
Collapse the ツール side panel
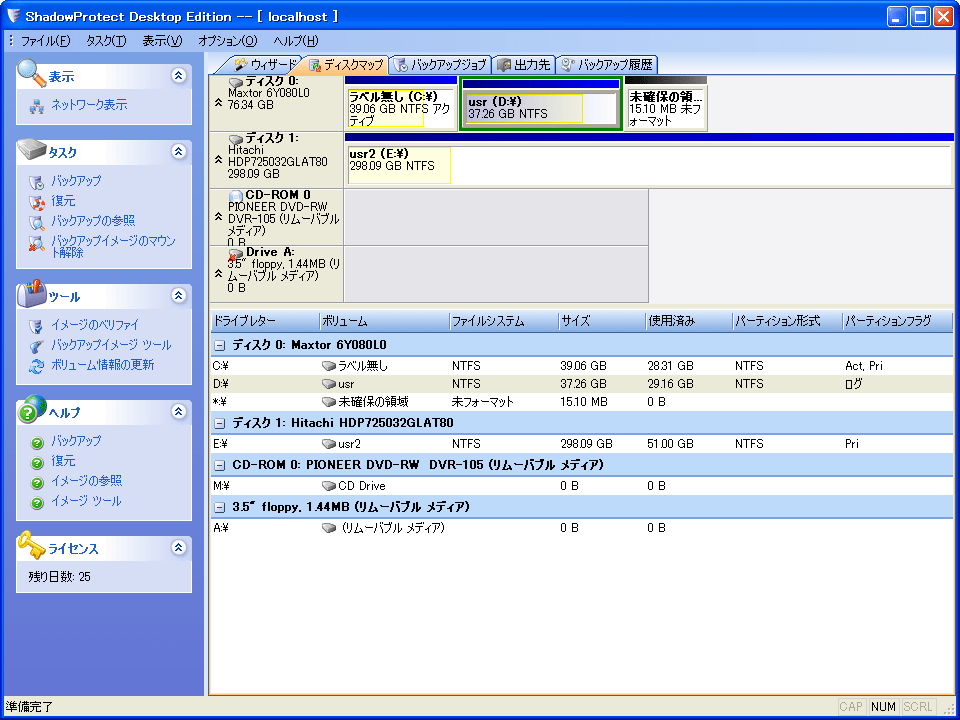pyautogui.click(x=178, y=296)
